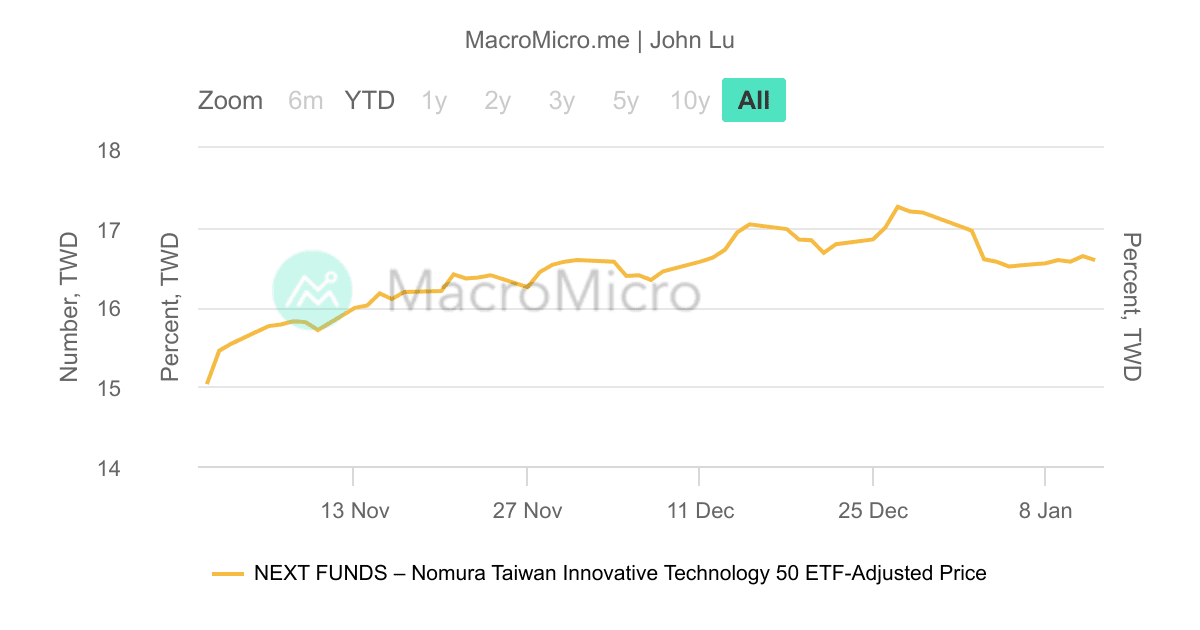Image resolution: width=1200 pixels, height=630 pixels.
Task: Click the 11 Dec date label
Action: (700, 511)
